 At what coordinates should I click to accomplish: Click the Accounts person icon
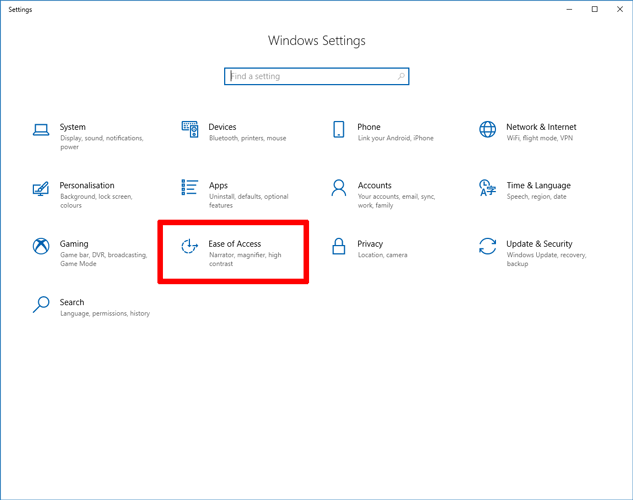coord(339,187)
